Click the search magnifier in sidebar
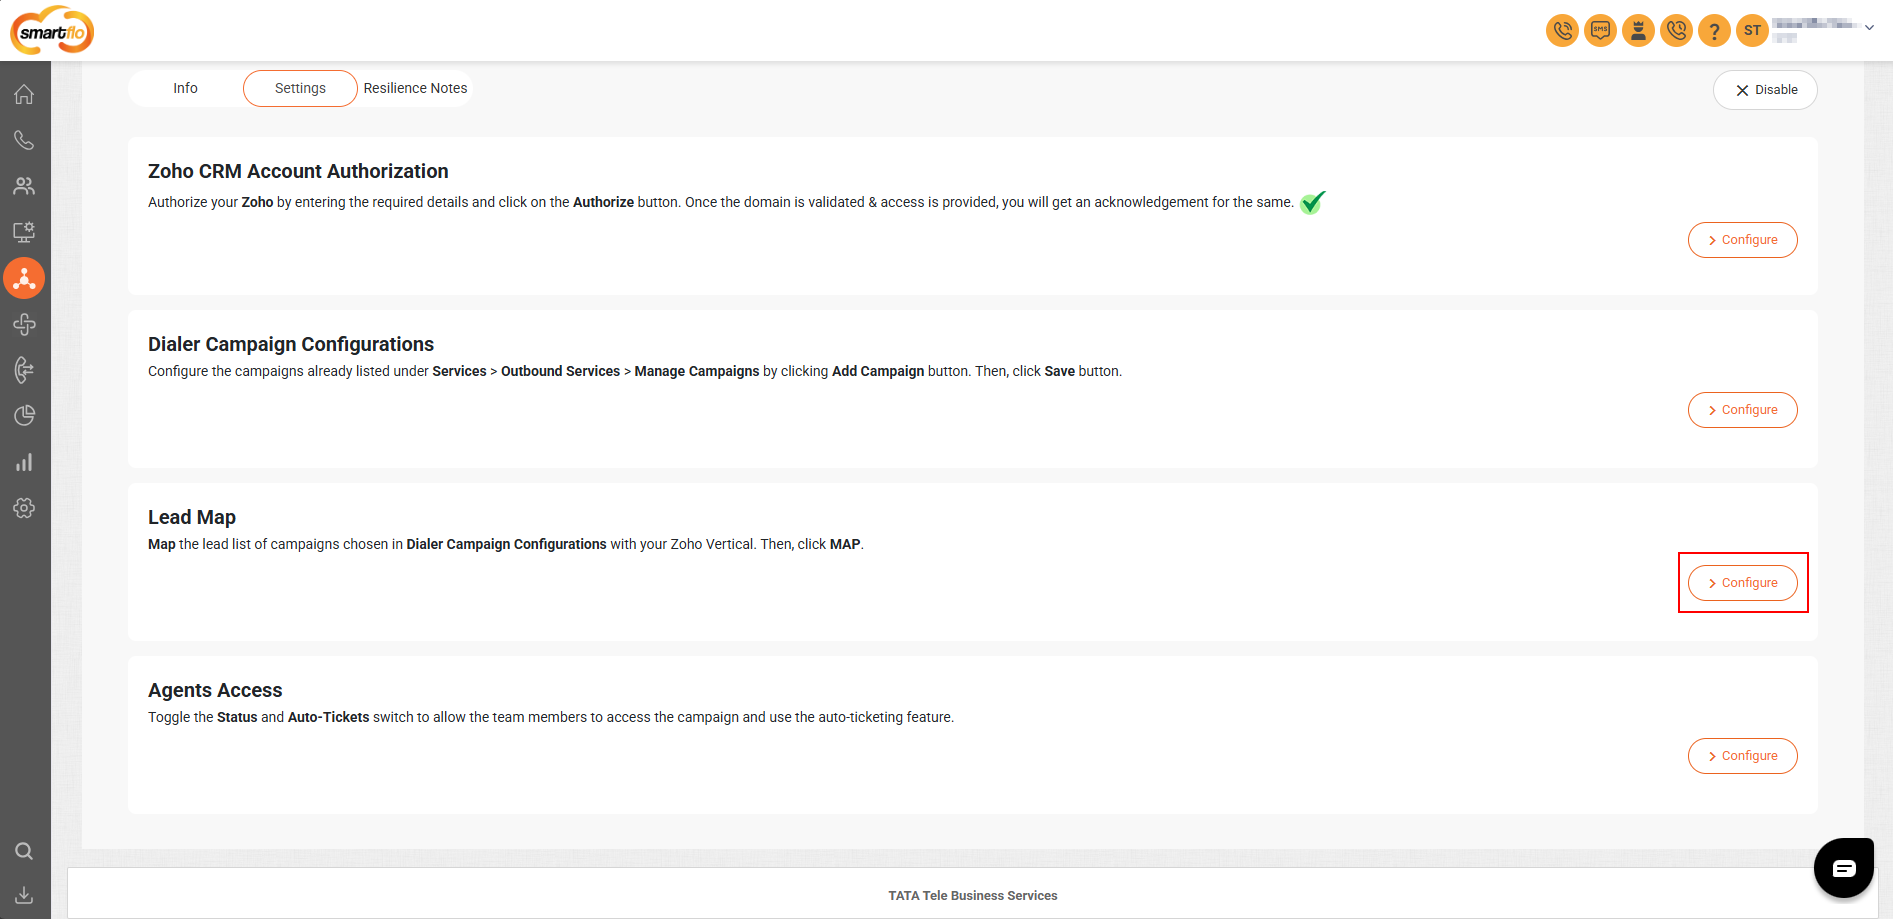Image resolution: width=1893 pixels, height=919 pixels. tap(24, 851)
